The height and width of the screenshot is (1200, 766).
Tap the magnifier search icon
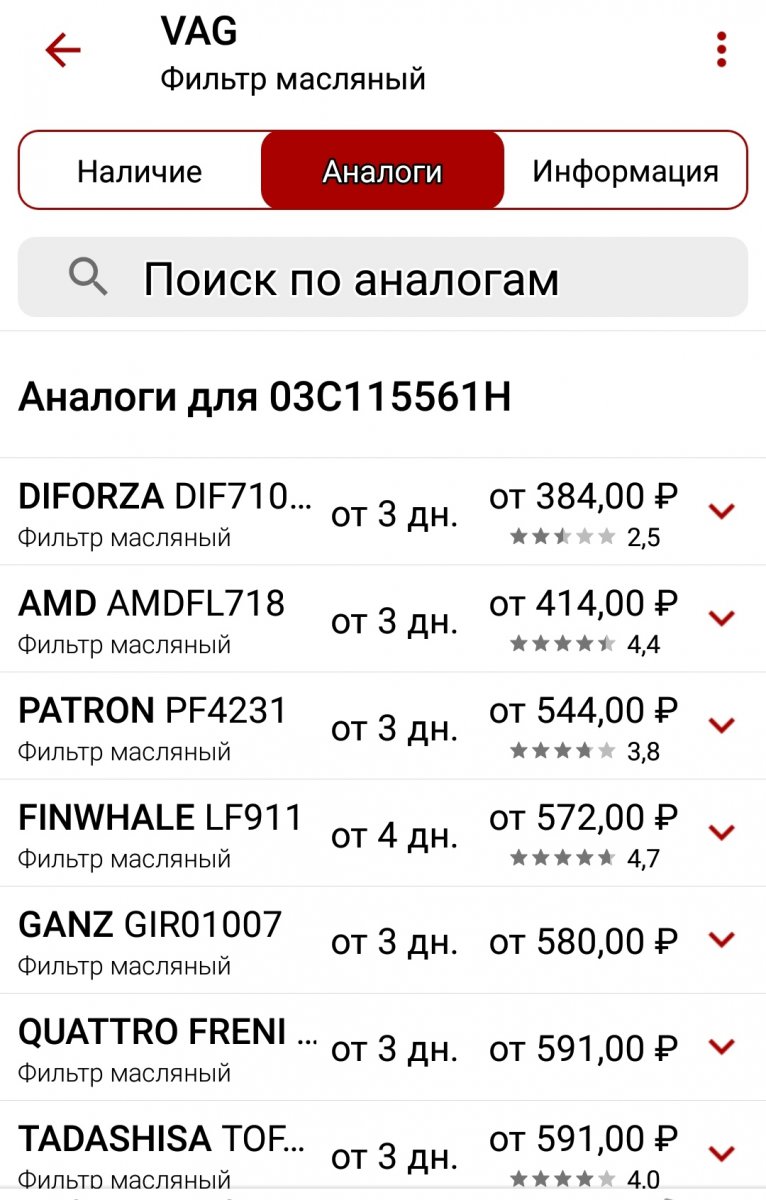click(88, 276)
